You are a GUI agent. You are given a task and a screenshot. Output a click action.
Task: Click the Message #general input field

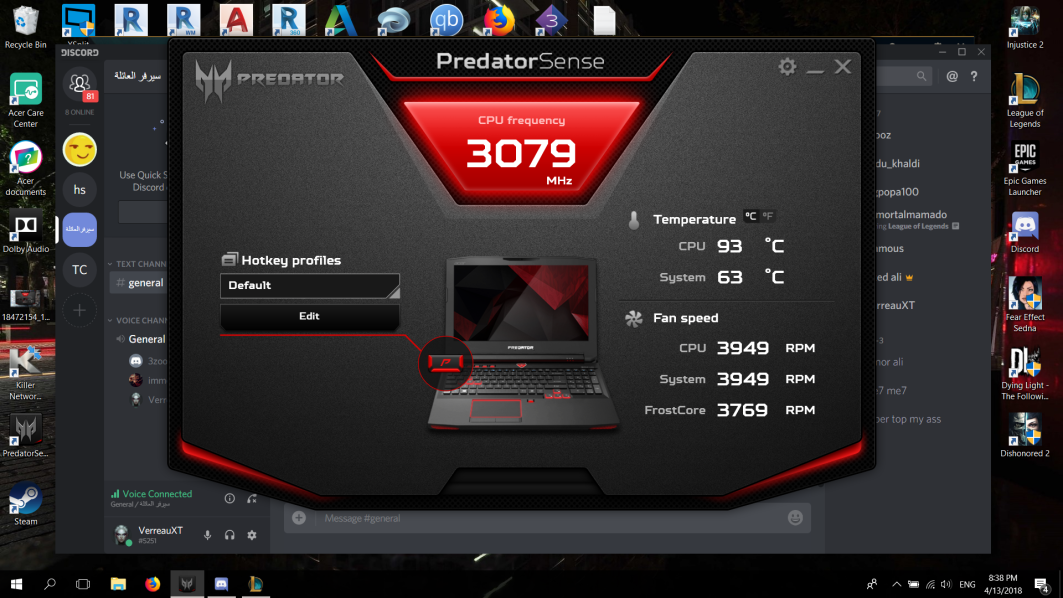click(549, 518)
